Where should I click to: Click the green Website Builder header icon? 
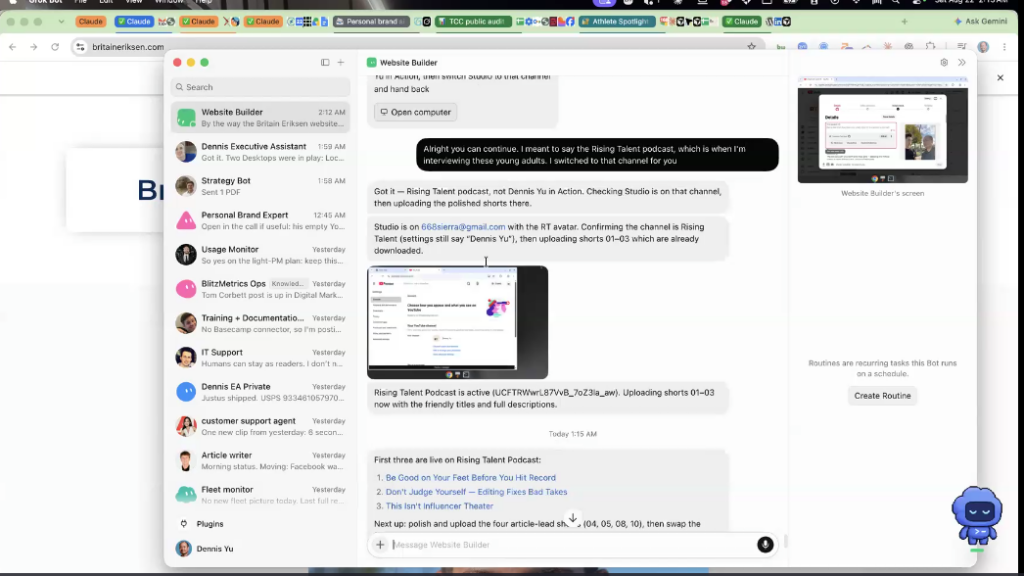click(372, 63)
